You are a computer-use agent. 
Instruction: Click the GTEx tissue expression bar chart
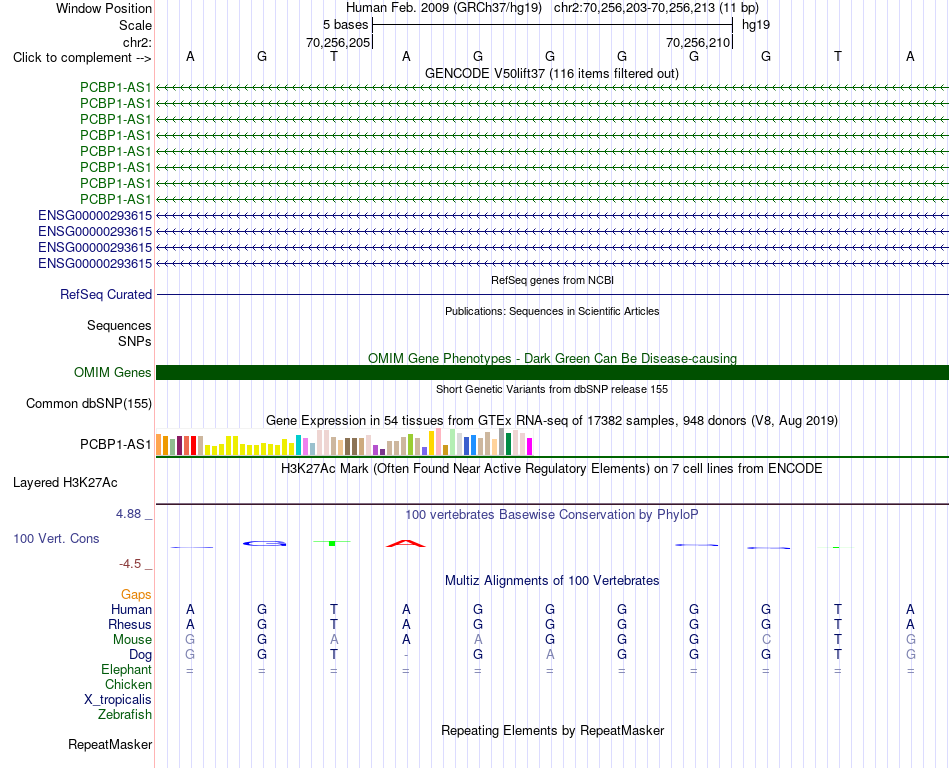pyautogui.click(x=344, y=442)
